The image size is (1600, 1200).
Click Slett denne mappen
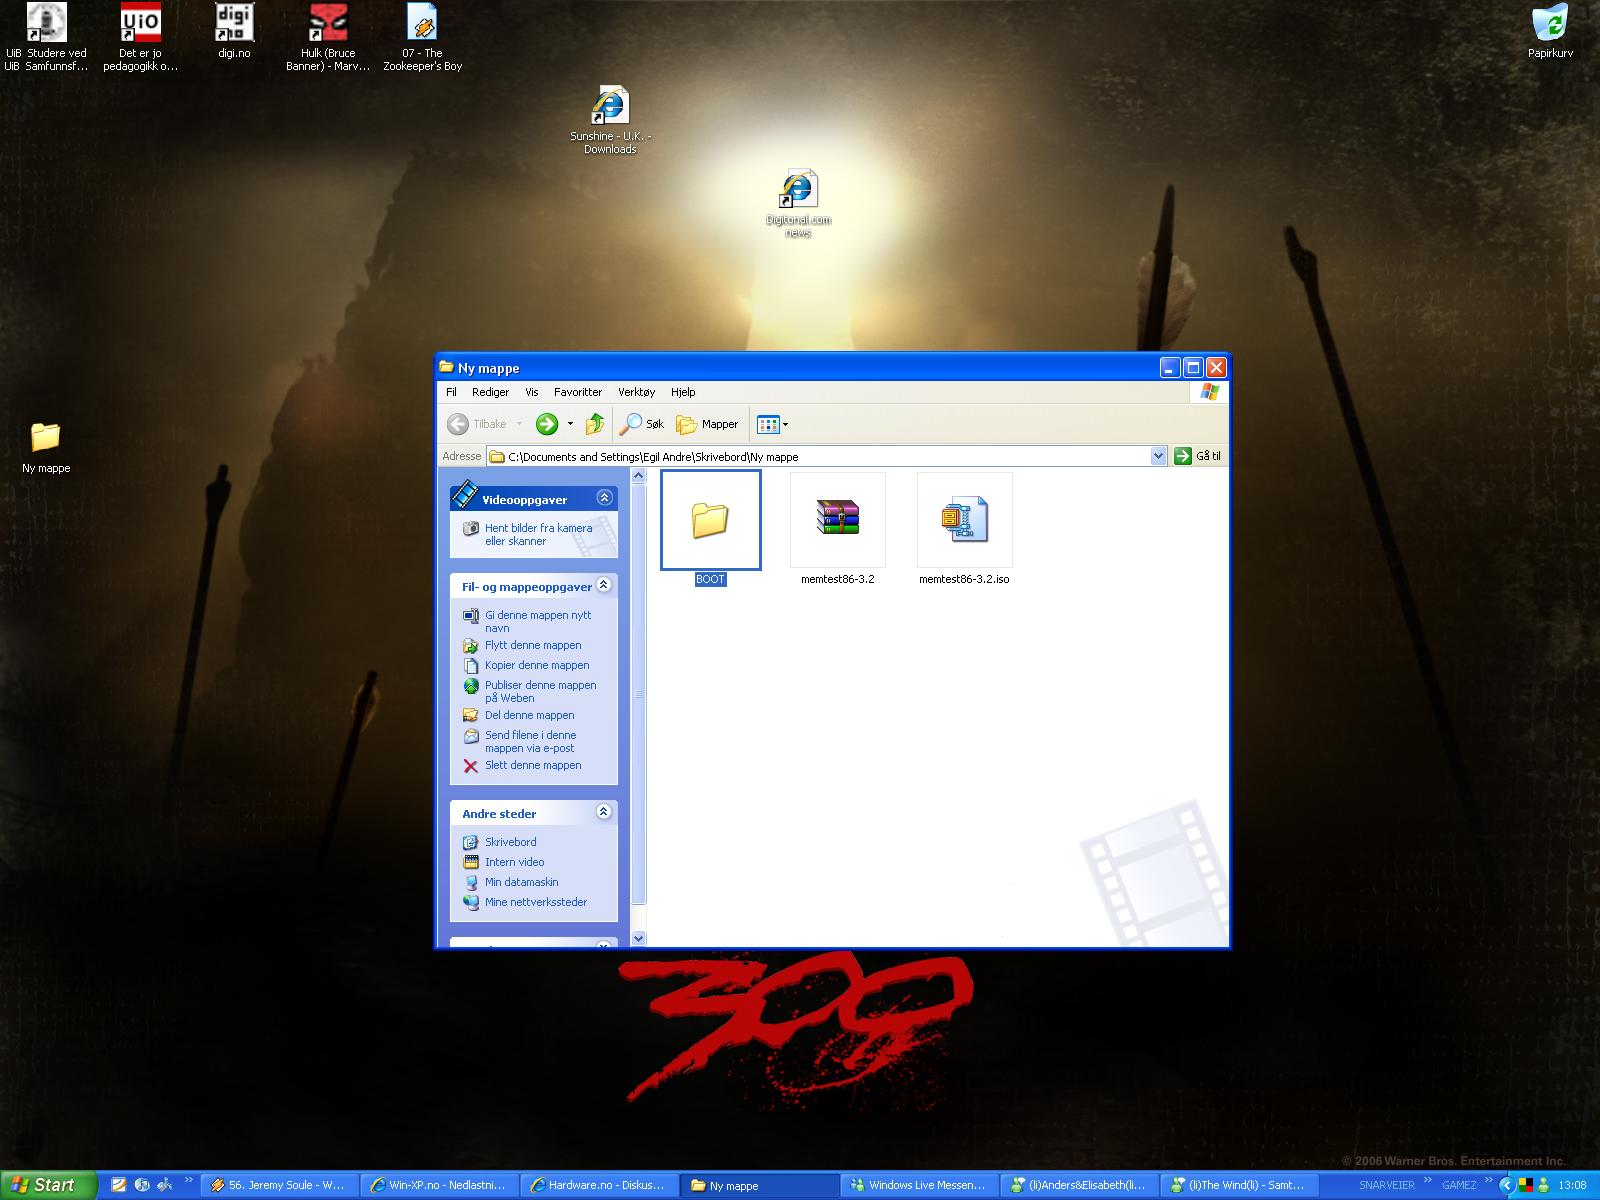pos(533,765)
